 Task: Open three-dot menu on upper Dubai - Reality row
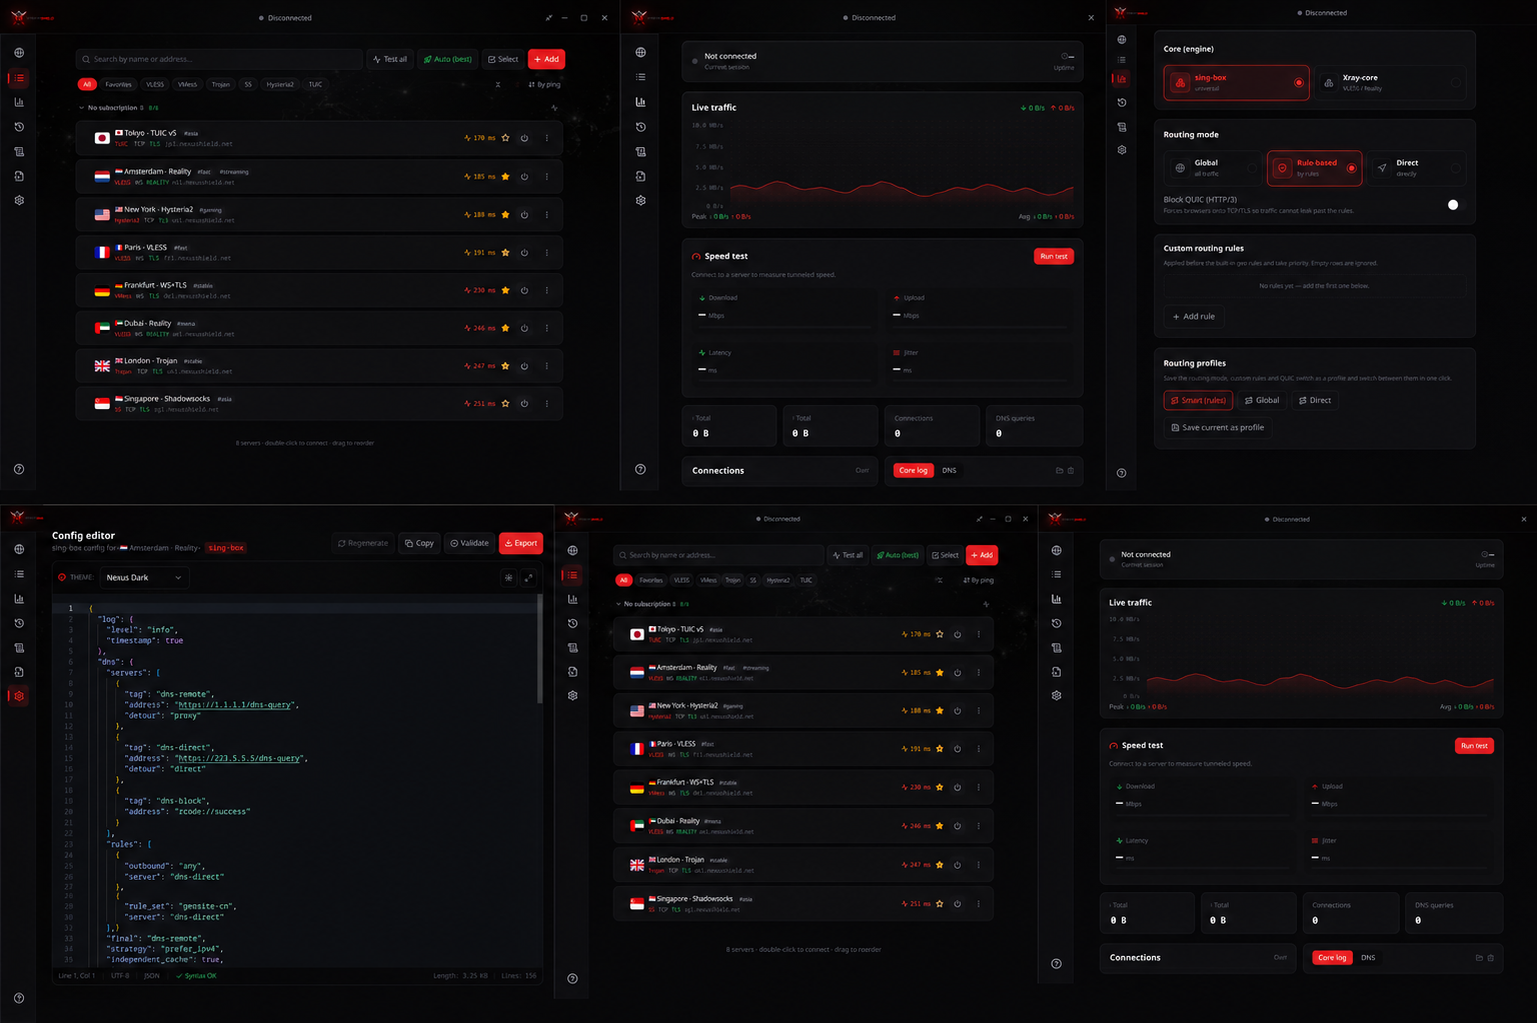[x=546, y=328]
